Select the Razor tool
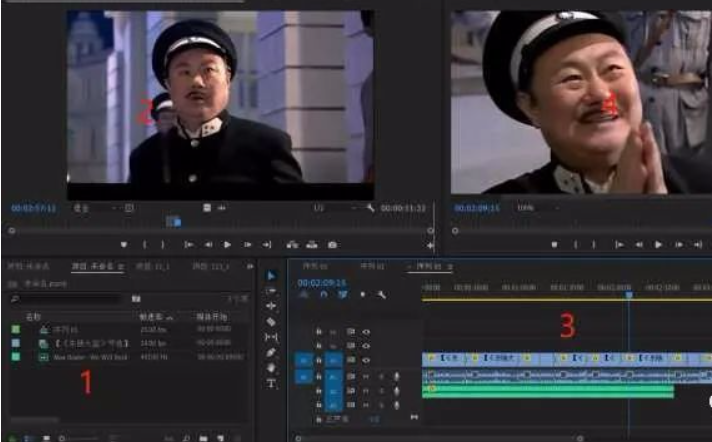The height and width of the screenshot is (442, 712). [x=271, y=322]
